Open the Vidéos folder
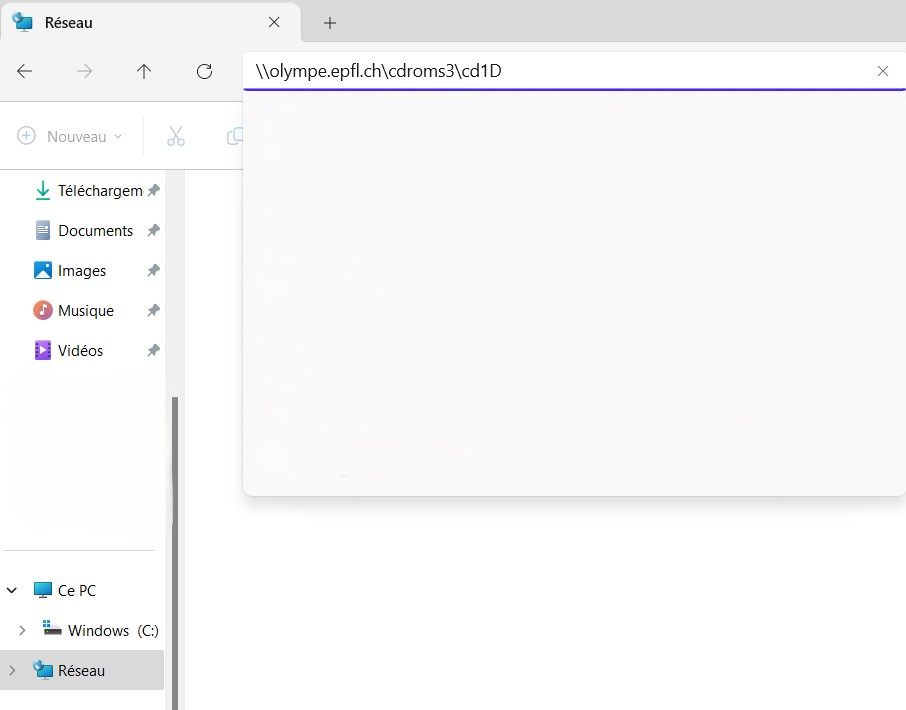 click(80, 350)
